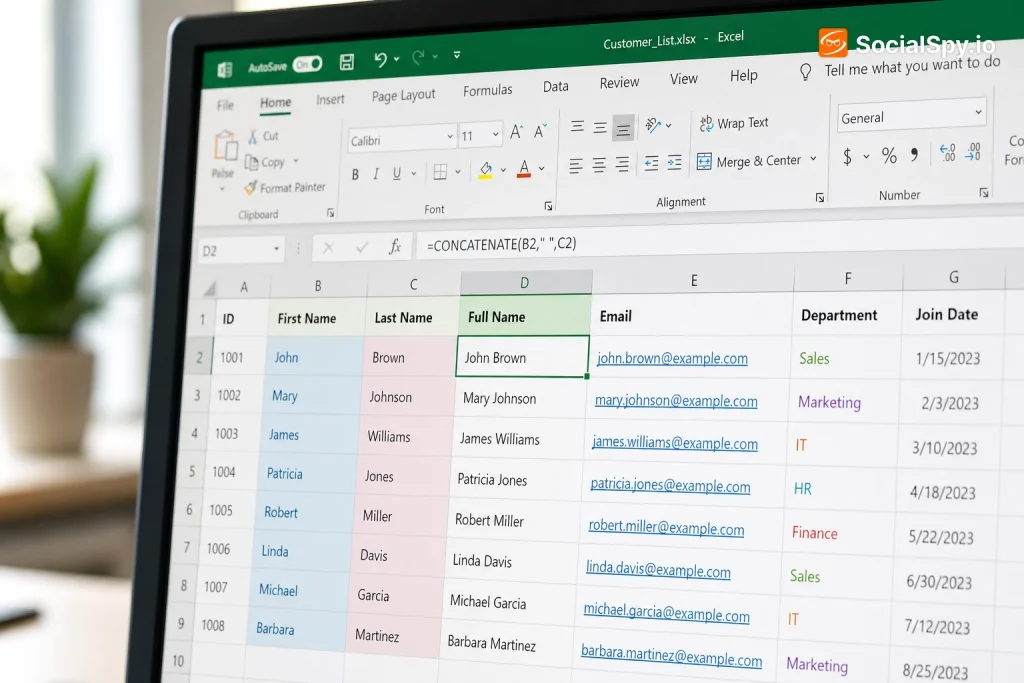
Task: Open the Merge & Center dropdown arrow
Action: [813, 158]
